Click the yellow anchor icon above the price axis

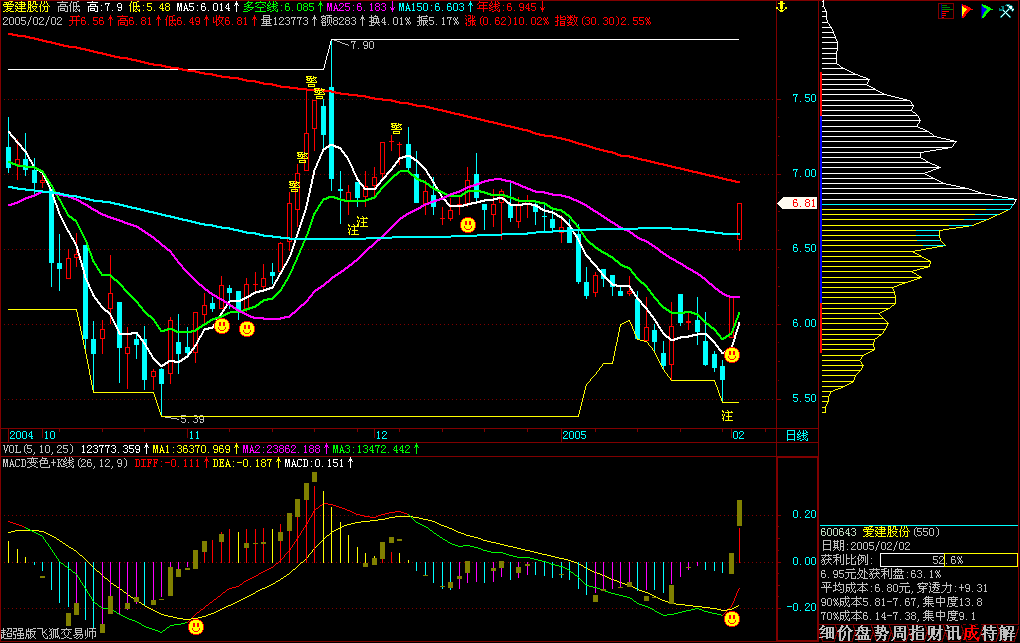pyautogui.click(x=785, y=8)
